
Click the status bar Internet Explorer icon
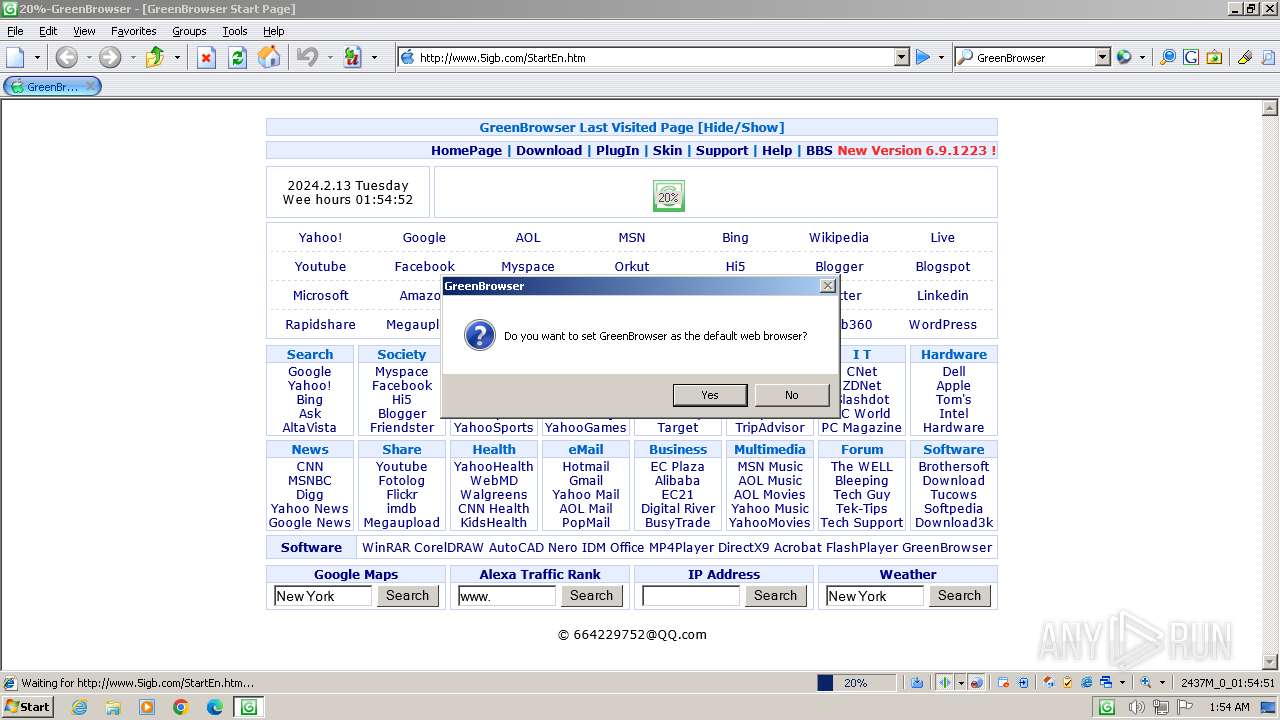(1086, 683)
